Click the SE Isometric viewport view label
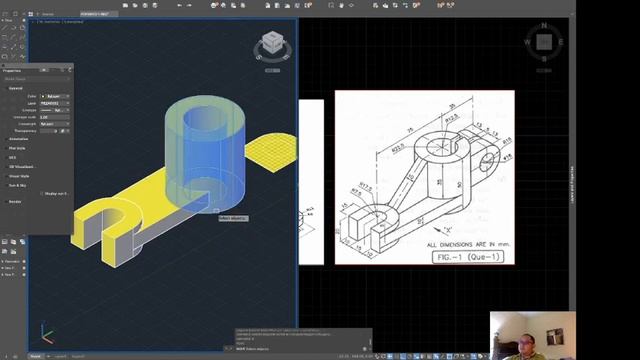 pyautogui.click(x=50, y=22)
